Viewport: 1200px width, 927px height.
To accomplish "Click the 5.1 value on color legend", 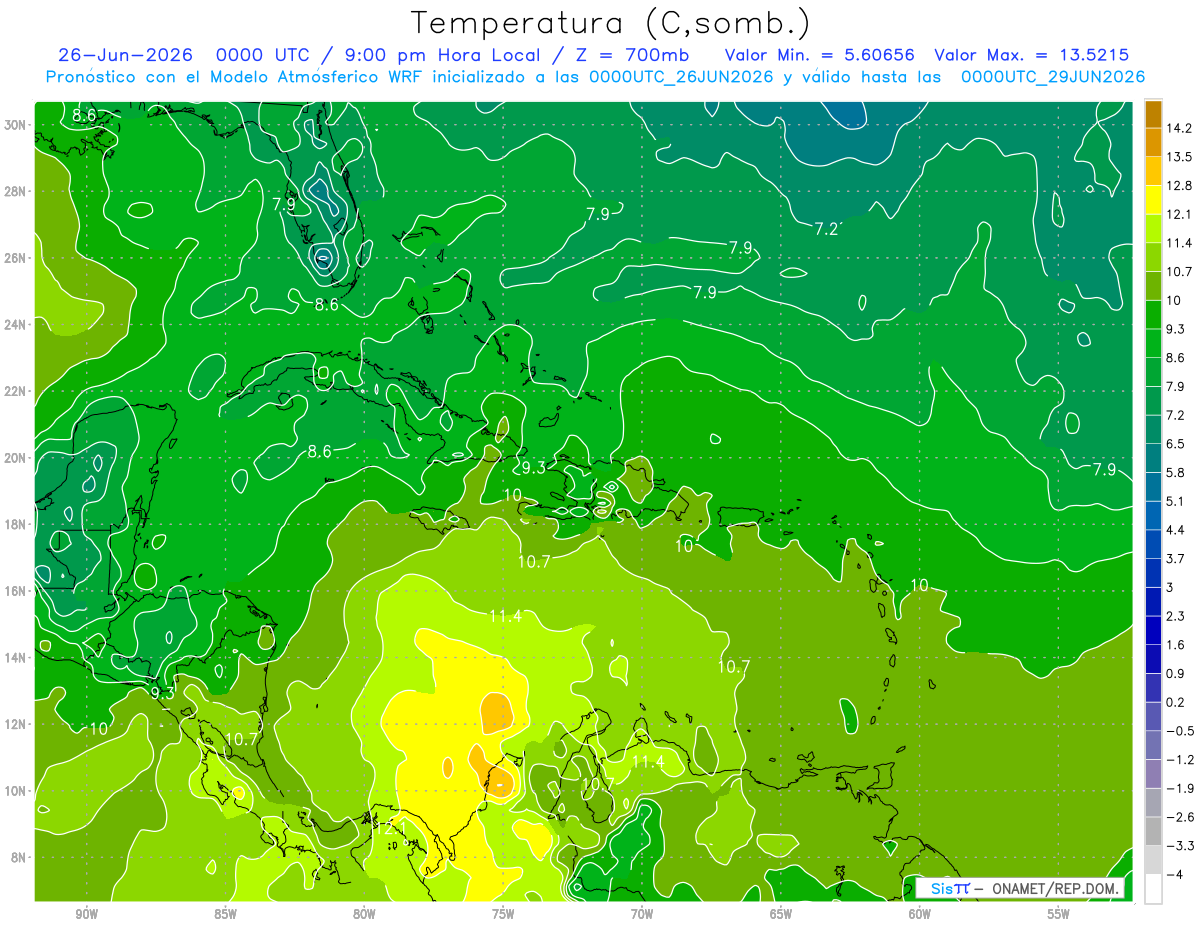I will [x=1175, y=501].
